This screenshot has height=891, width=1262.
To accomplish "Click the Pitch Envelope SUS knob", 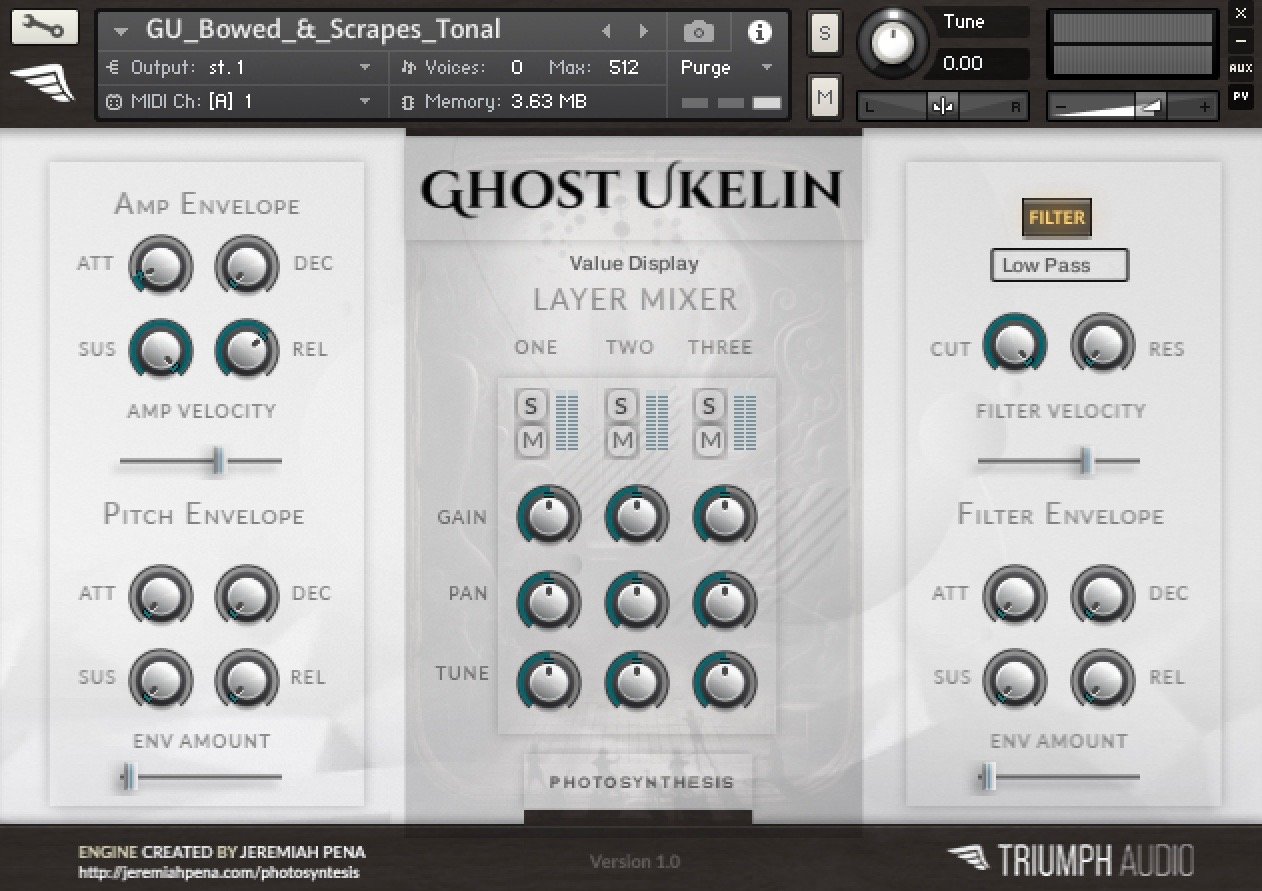I will click(161, 680).
